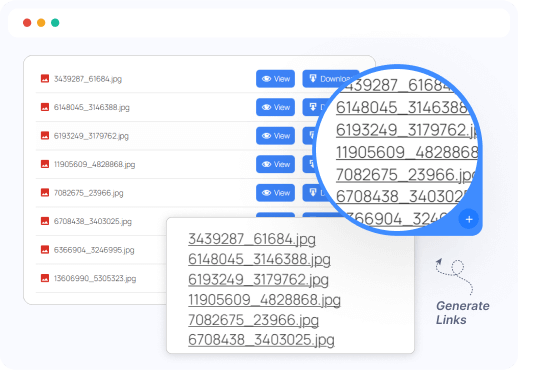The height and width of the screenshot is (370, 549).
Task: Click the image icon beside 7082675_23966.jpg
Action: point(45,193)
